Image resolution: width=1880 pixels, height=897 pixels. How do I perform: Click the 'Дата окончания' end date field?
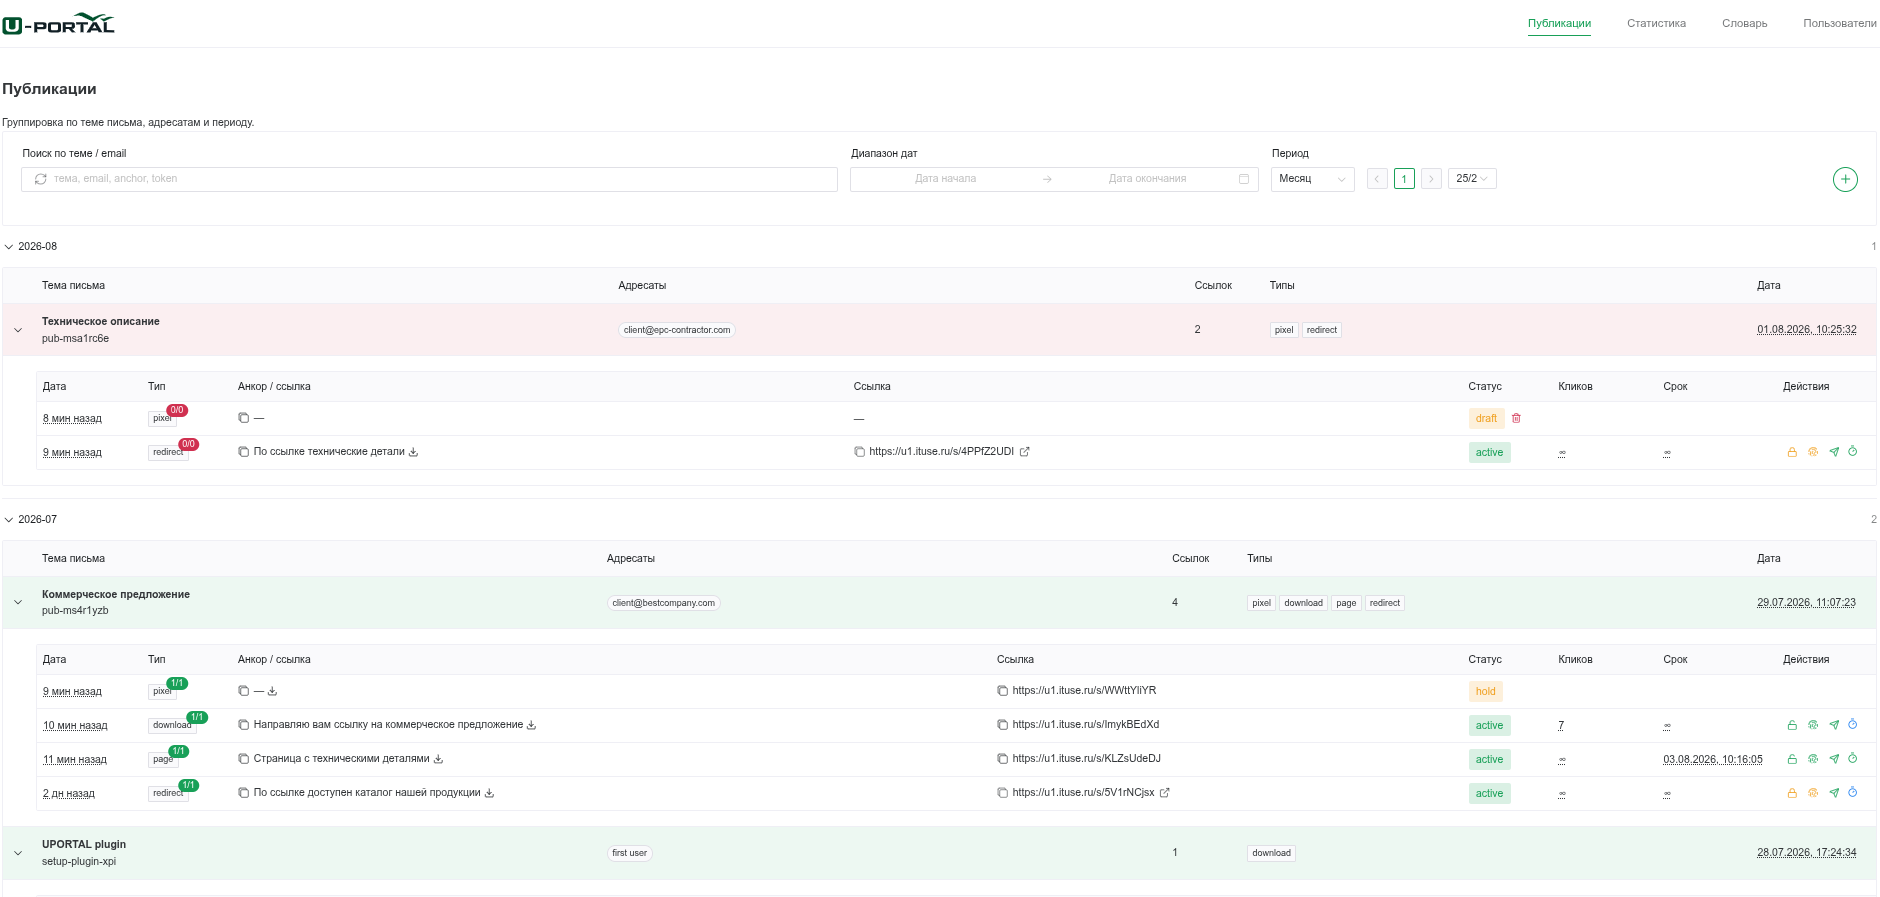tap(1147, 179)
